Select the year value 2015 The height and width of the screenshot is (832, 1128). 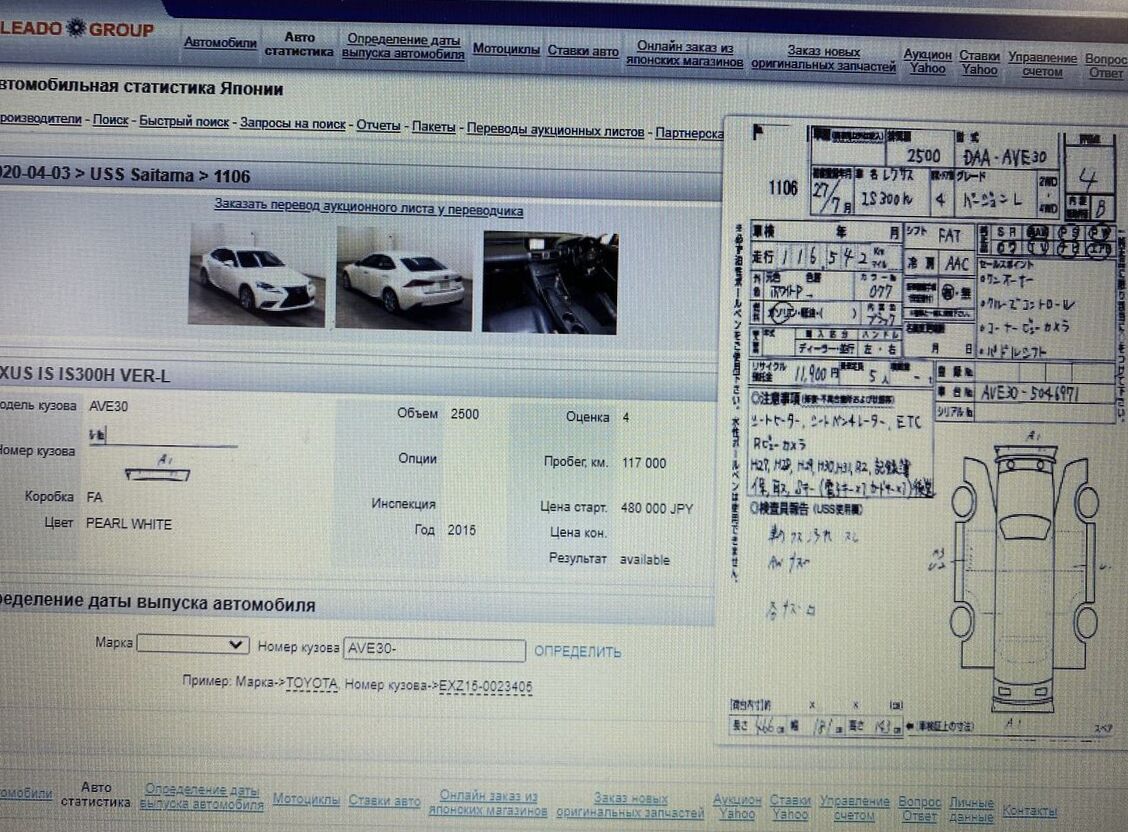[x=462, y=530]
